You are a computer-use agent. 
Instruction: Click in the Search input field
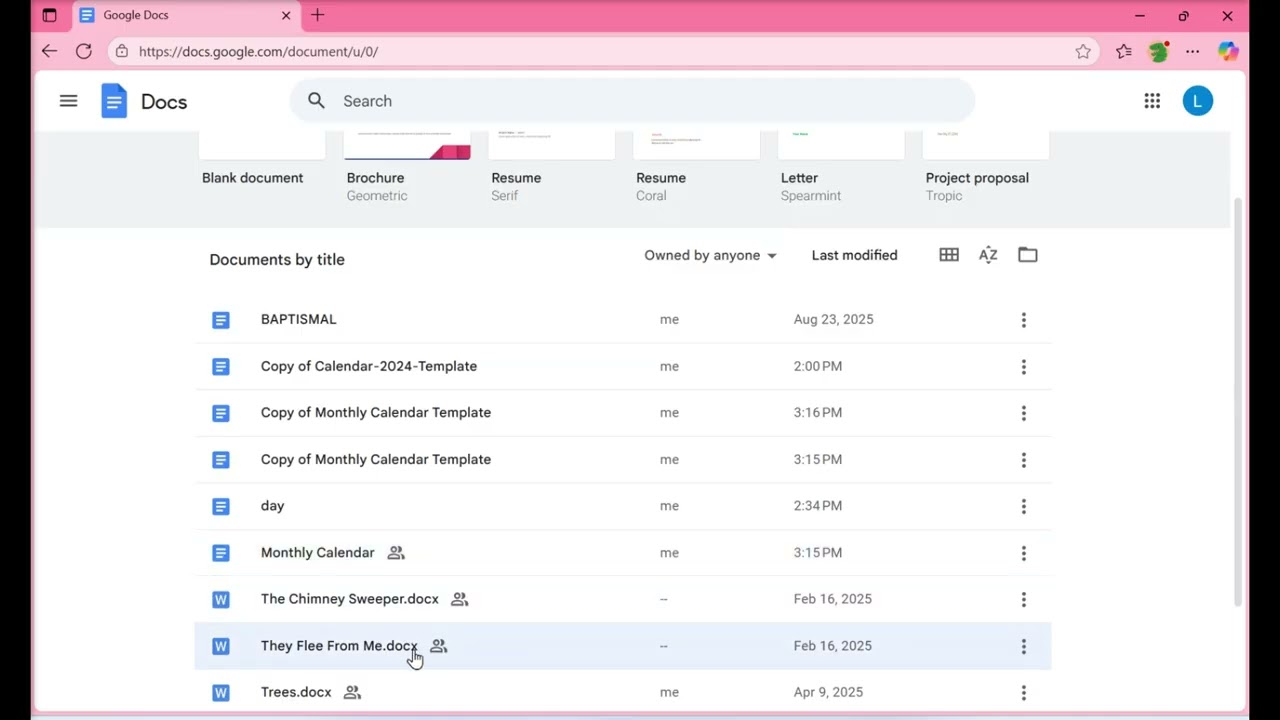click(x=632, y=101)
